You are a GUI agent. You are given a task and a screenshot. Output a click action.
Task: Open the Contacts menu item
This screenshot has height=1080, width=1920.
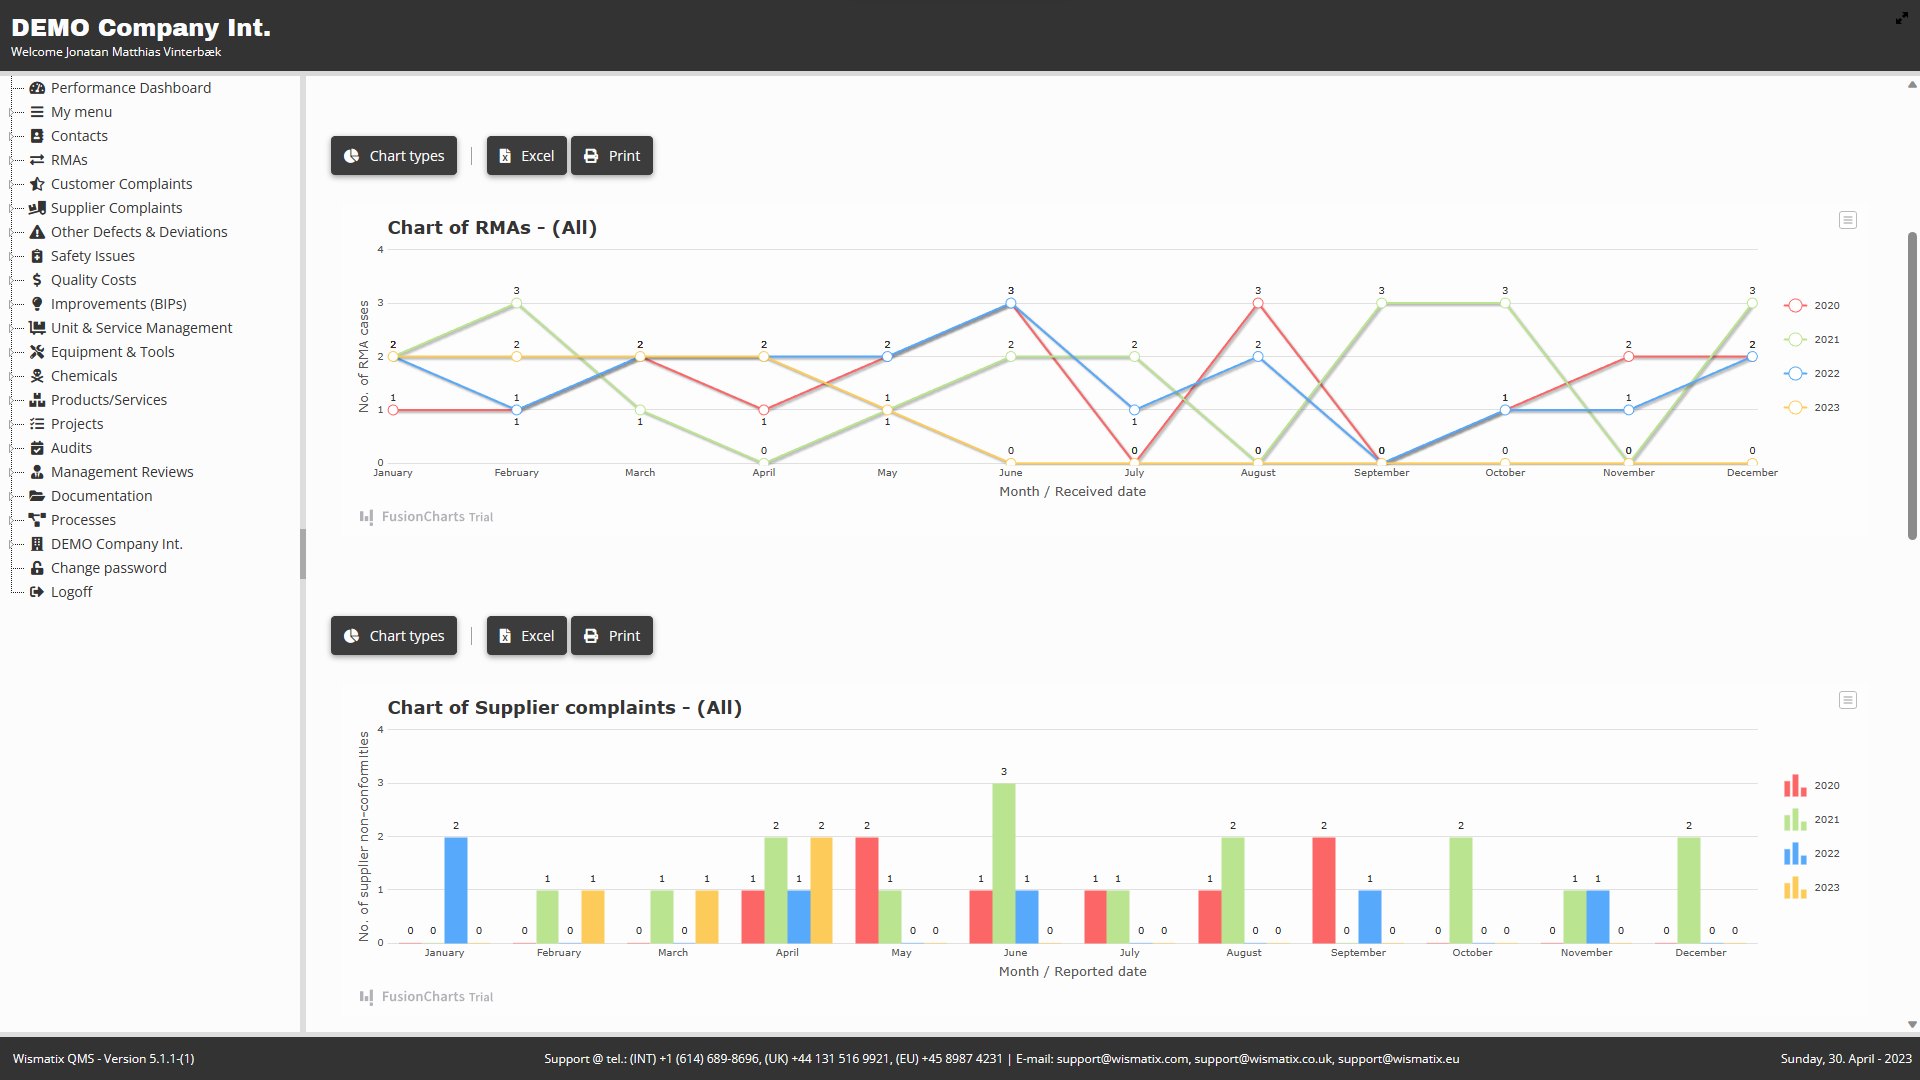click(79, 136)
